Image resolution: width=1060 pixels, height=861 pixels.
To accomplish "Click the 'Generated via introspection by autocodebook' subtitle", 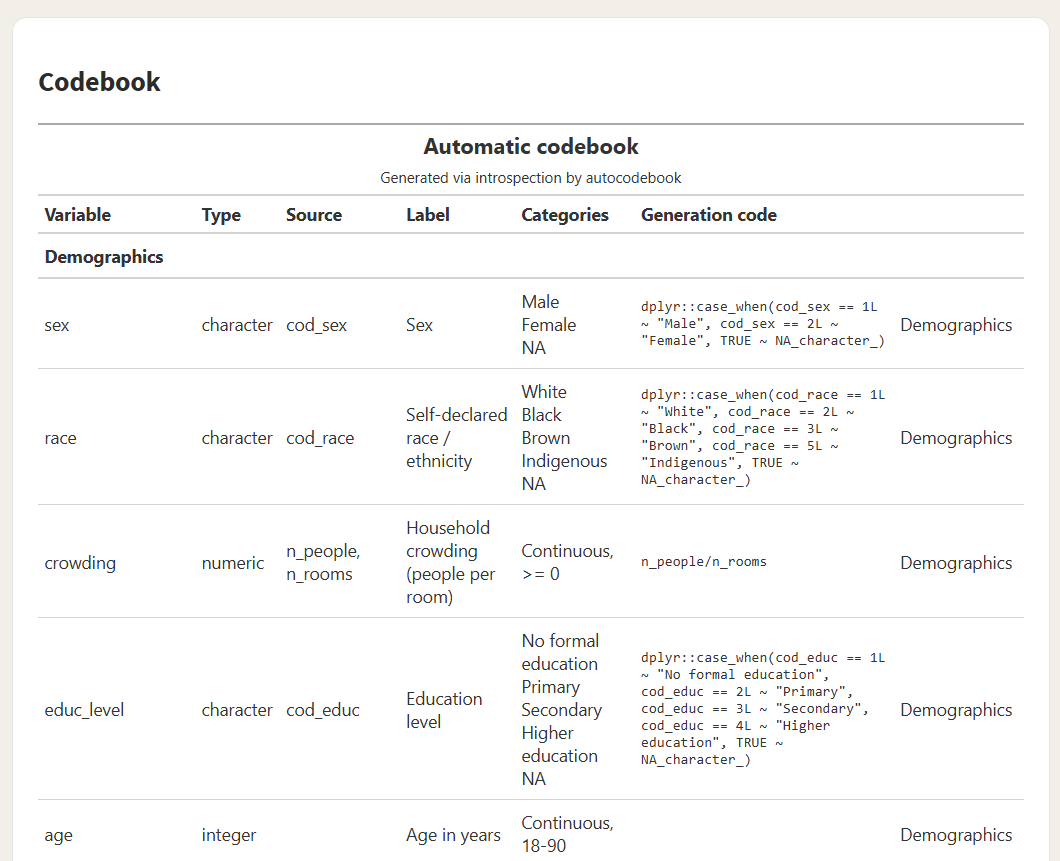I will point(531,178).
